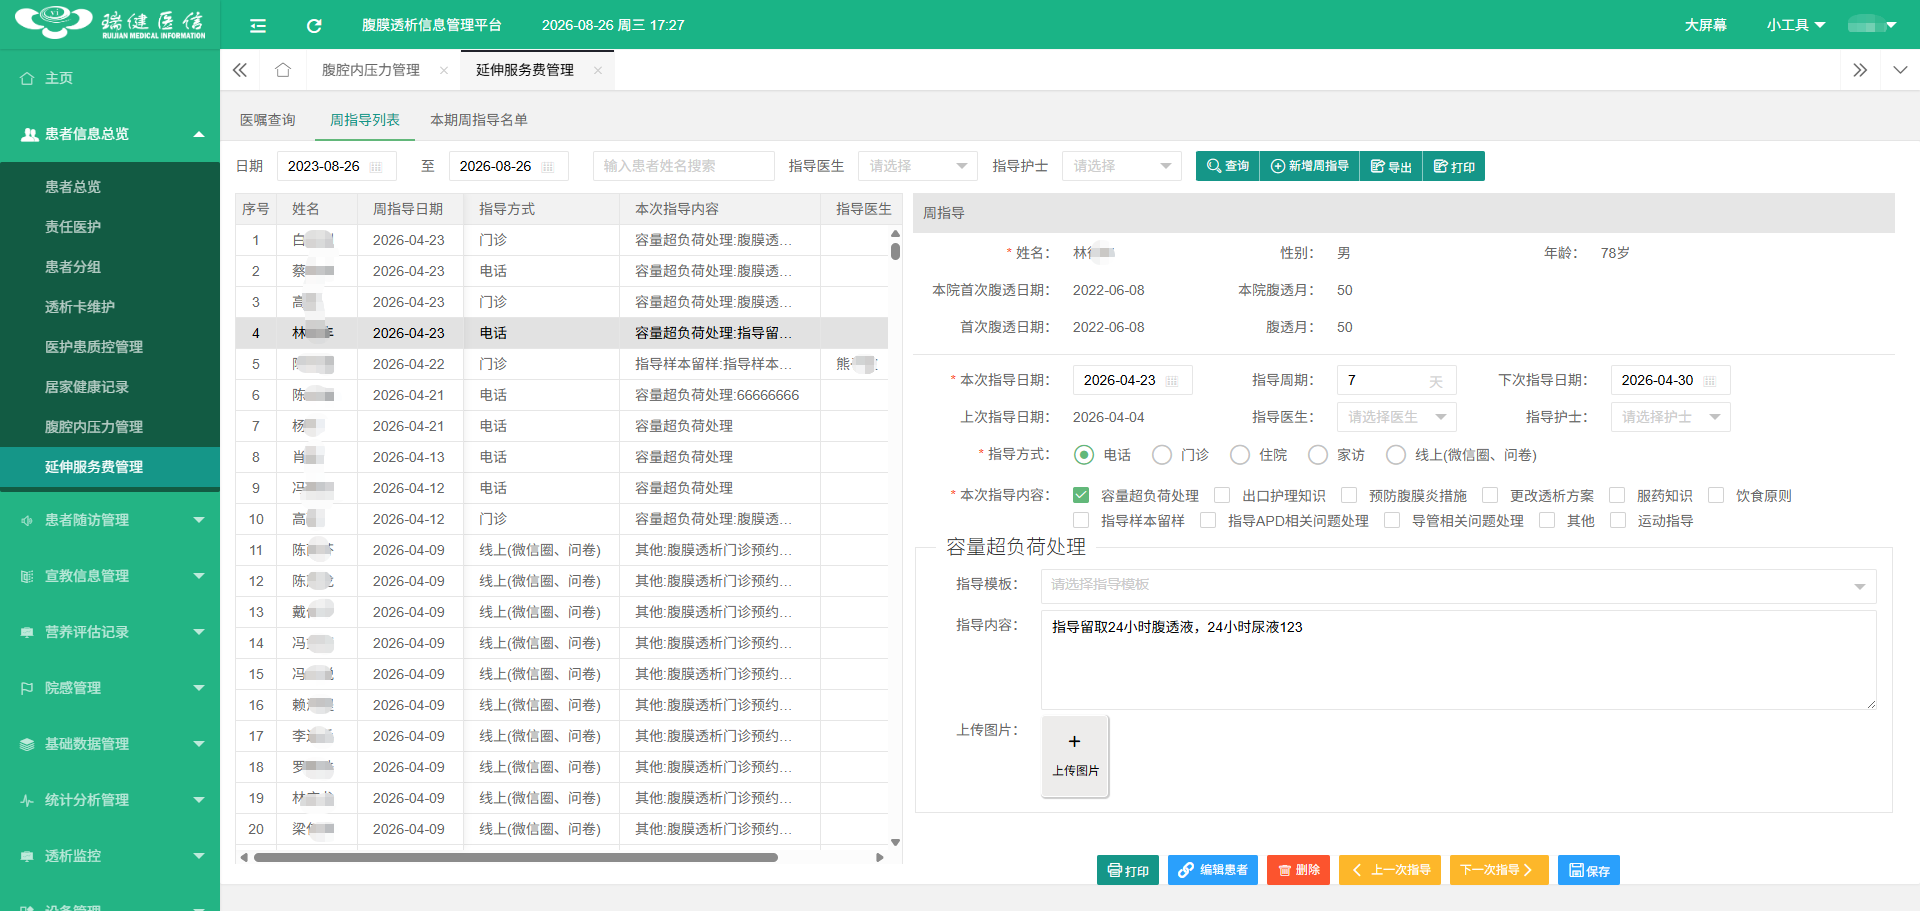
Task: Click the red 删除 delete button
Action: click(x=1299, y=870)
